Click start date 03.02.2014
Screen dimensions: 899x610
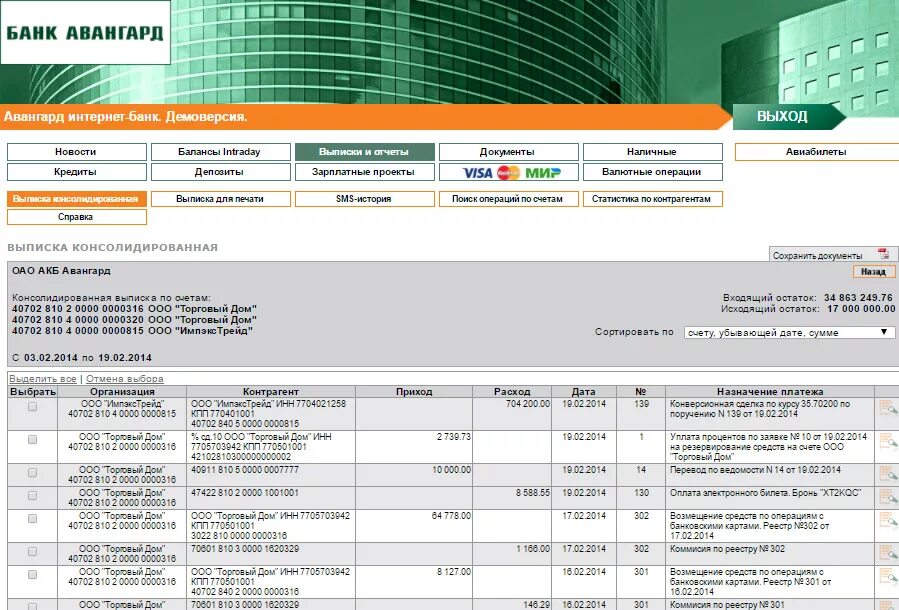click(50, 358)
